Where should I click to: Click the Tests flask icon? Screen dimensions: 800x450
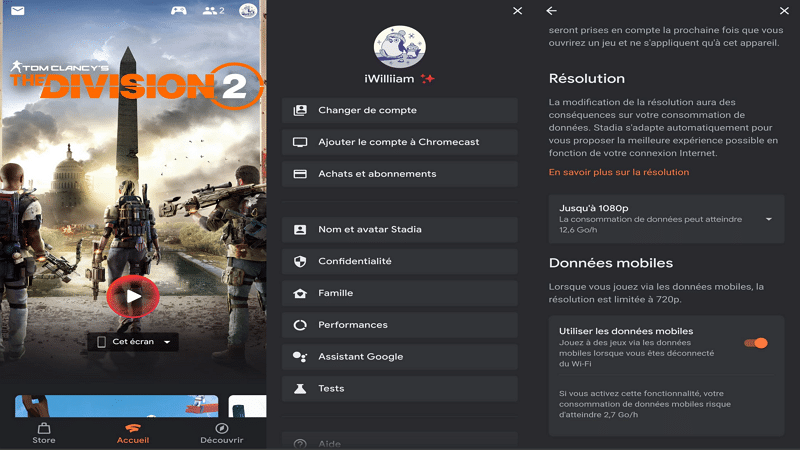(300, 389)
